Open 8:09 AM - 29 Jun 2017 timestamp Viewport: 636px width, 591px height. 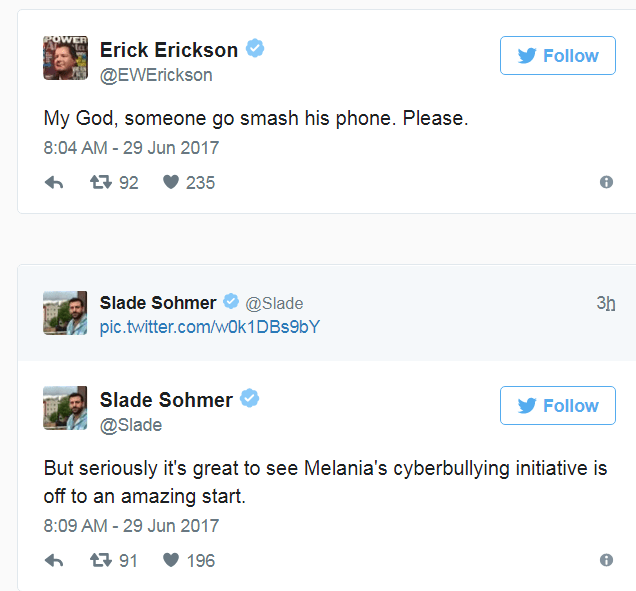point(131,526)
